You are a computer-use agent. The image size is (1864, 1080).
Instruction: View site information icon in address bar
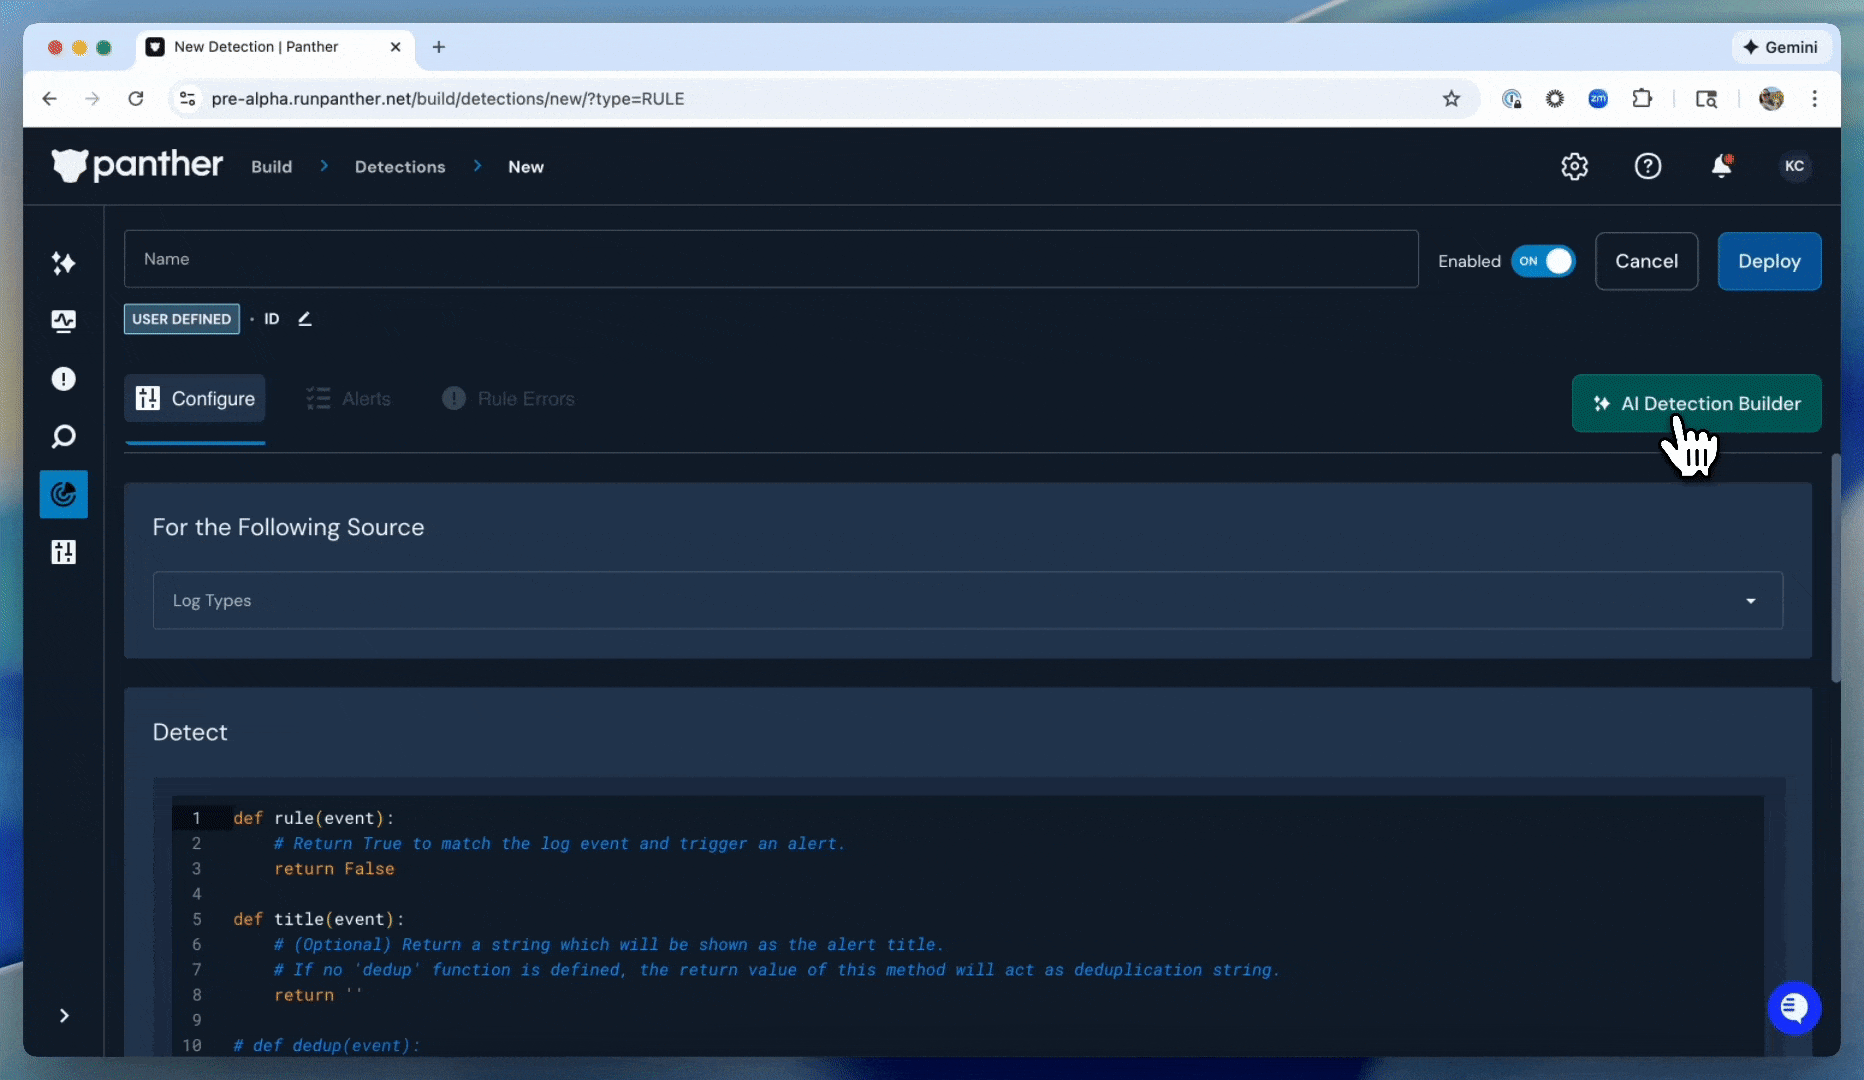187,98
